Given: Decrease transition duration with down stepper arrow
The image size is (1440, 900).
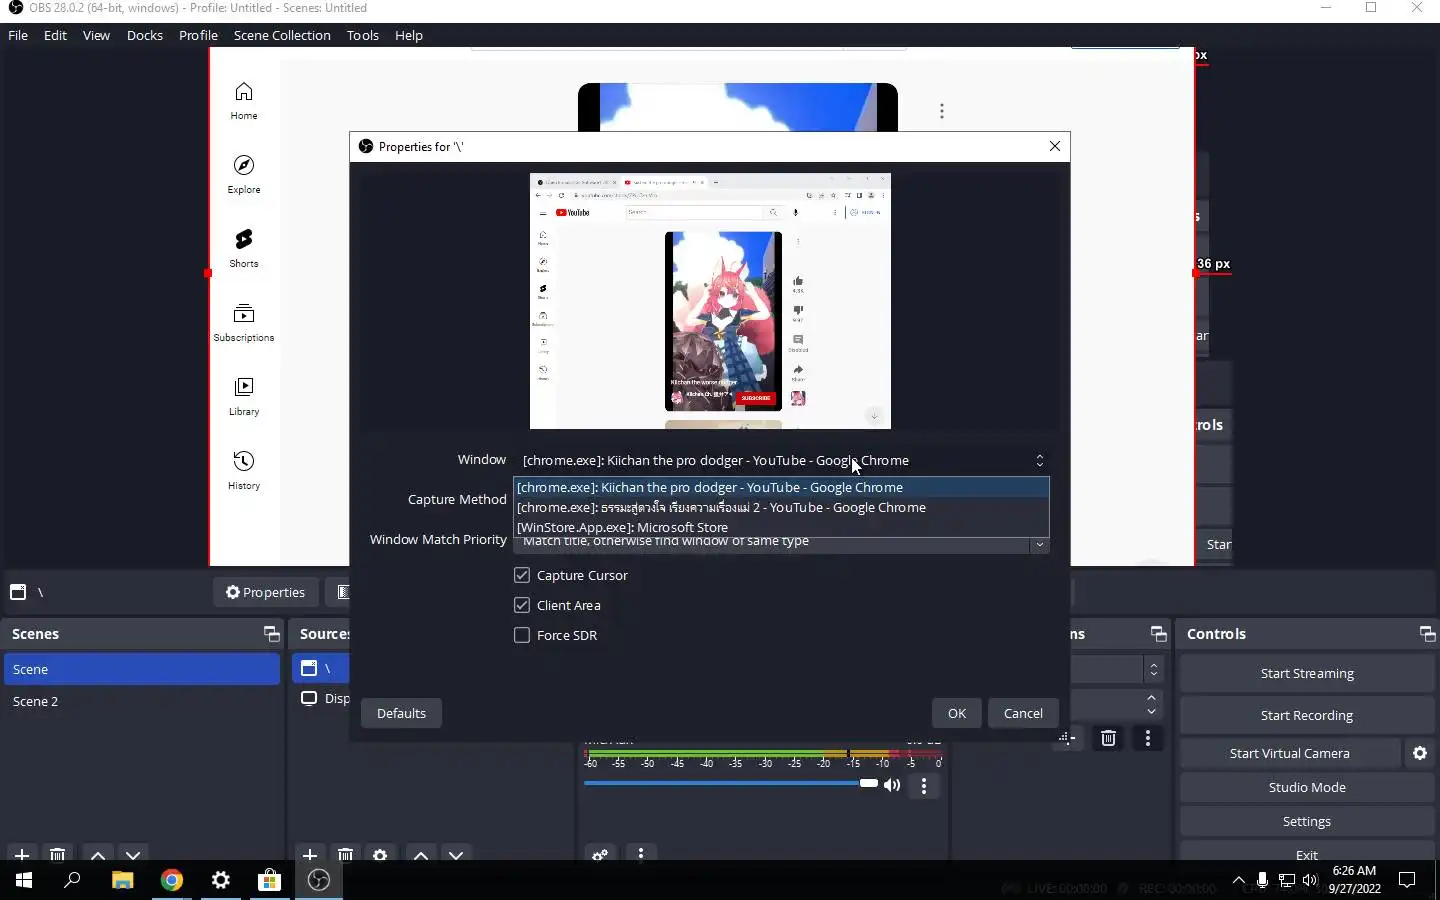Looking at the screenshot, I should (1152, 711).
